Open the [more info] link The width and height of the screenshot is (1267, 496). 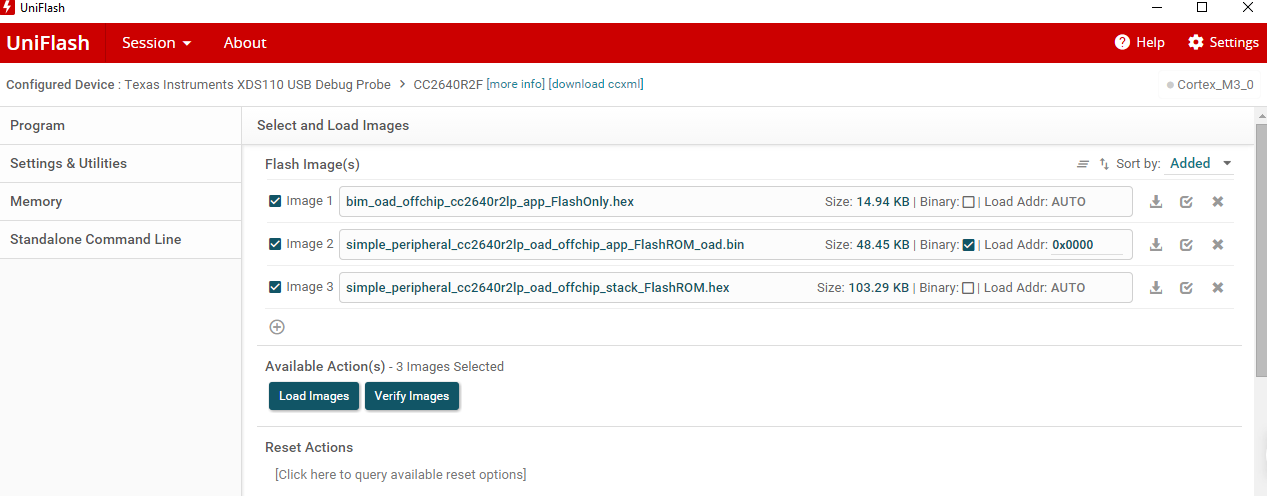(x=516, y=84)
